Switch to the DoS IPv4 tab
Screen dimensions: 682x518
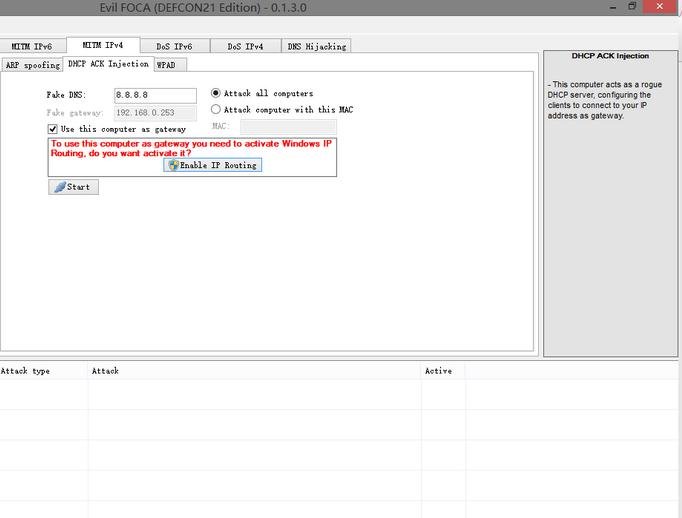click(x=245, y=46)
